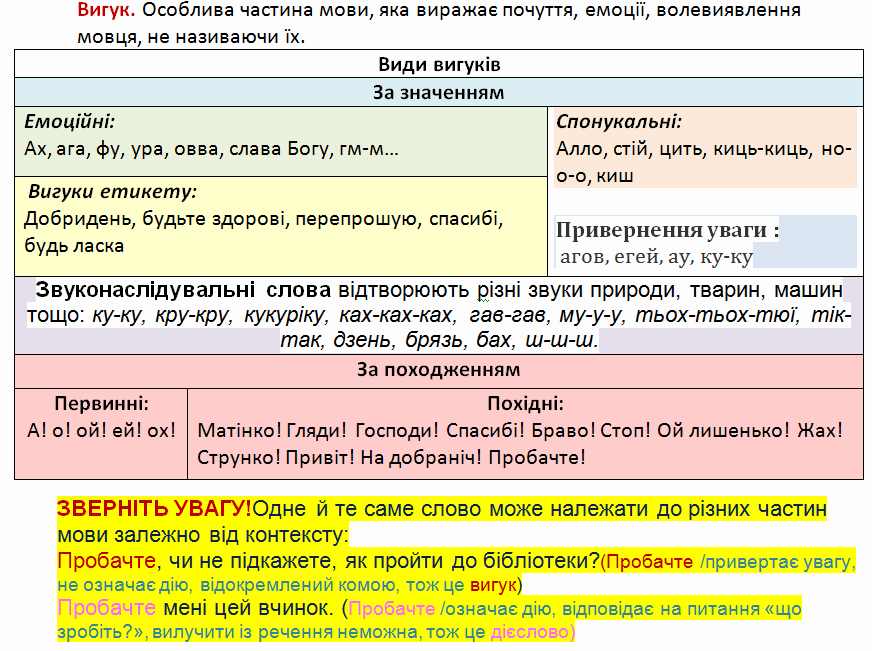This screenshot has width=872, height=651.
Task: Click the examples "А! о! ой! ей! ох!"
Action: pos(101,430)
